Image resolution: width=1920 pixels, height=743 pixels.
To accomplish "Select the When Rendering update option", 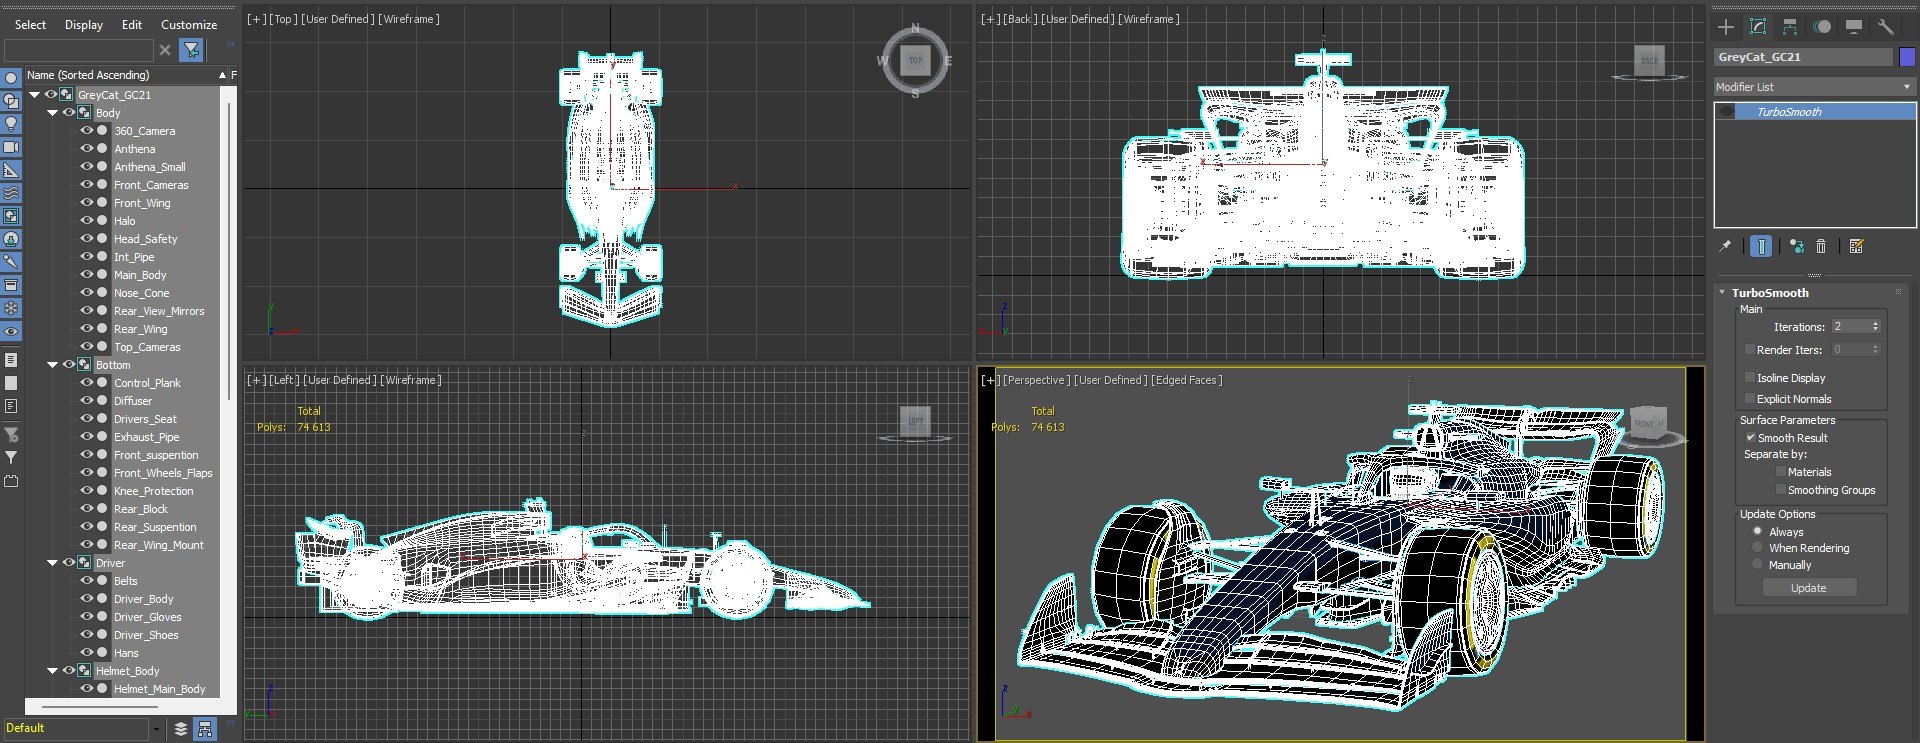I will coord(1757,548).
